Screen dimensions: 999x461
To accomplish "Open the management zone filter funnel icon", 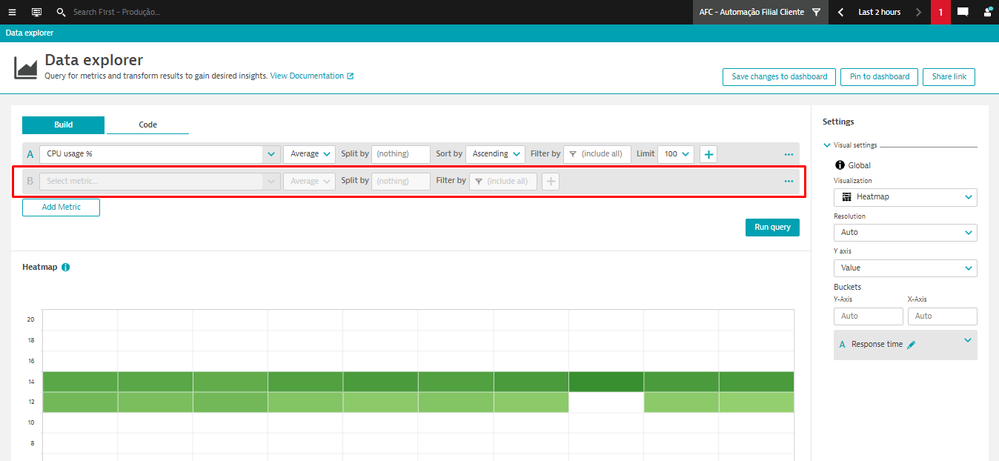I will pos(816,12).
